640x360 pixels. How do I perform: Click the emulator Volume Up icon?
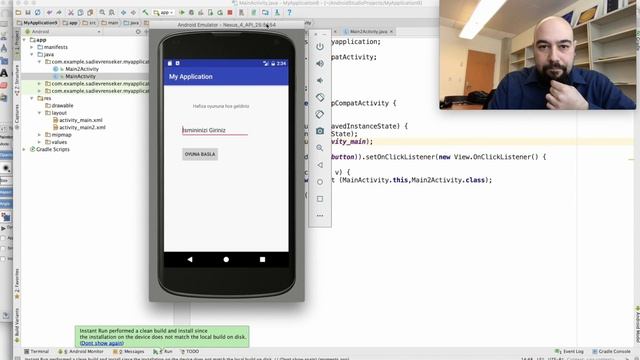(320, 63)
